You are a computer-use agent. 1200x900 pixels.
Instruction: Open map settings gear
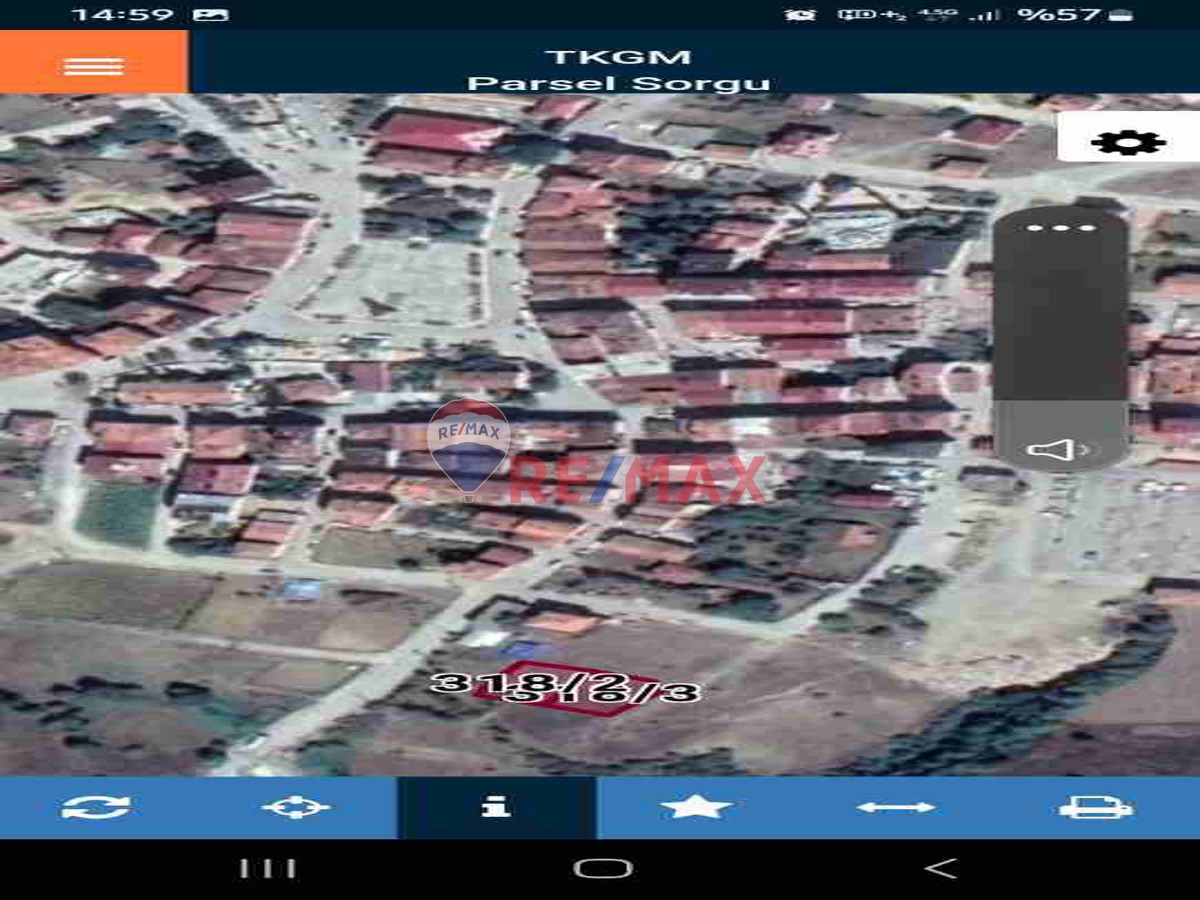(1127, 141)
